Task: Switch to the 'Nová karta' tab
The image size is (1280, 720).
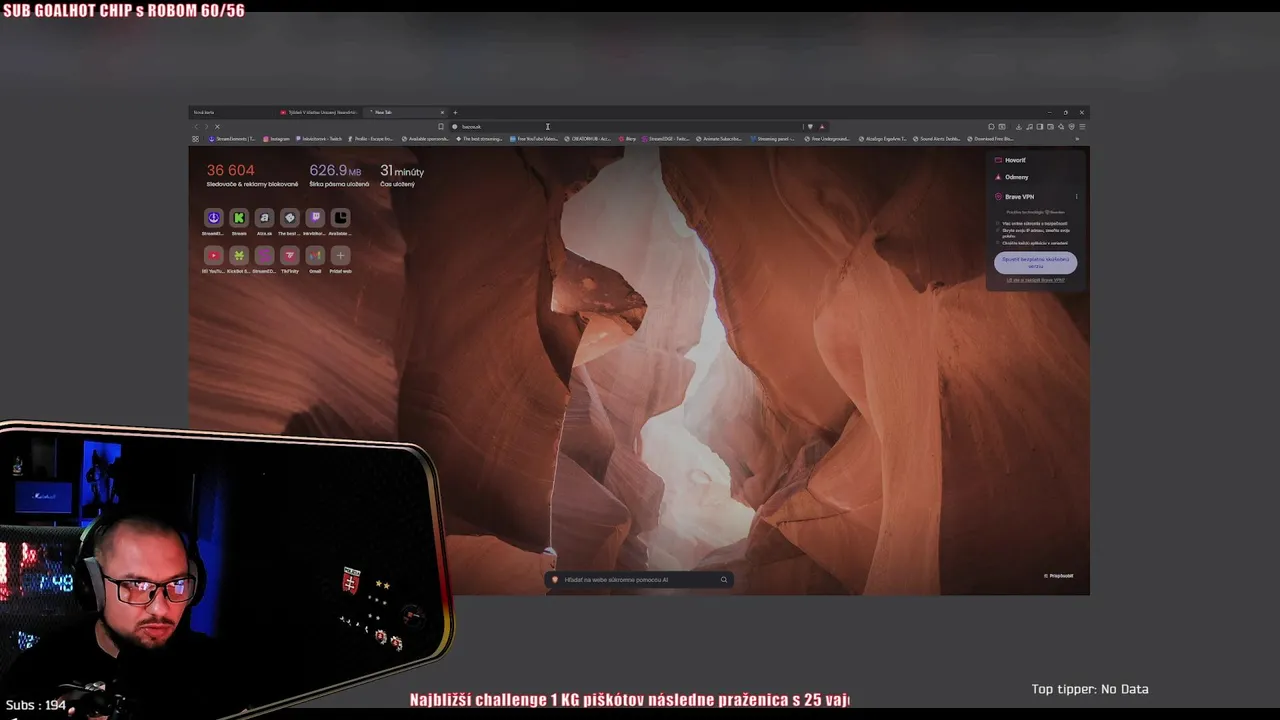Action: click(232, 112)
